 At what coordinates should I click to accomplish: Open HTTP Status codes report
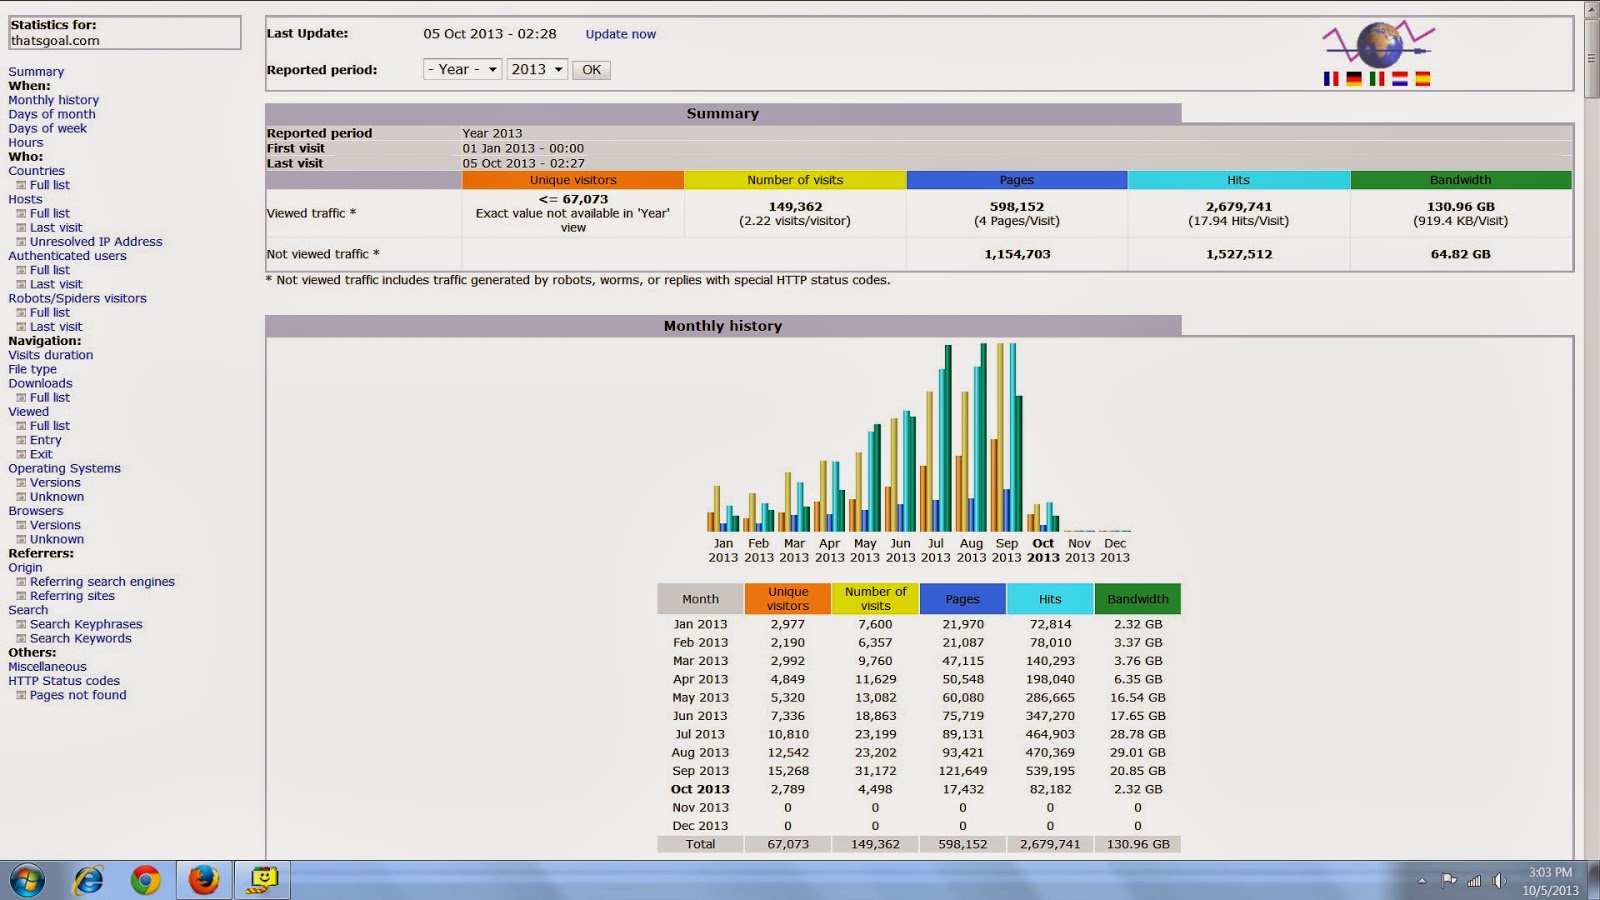(64, 681)
